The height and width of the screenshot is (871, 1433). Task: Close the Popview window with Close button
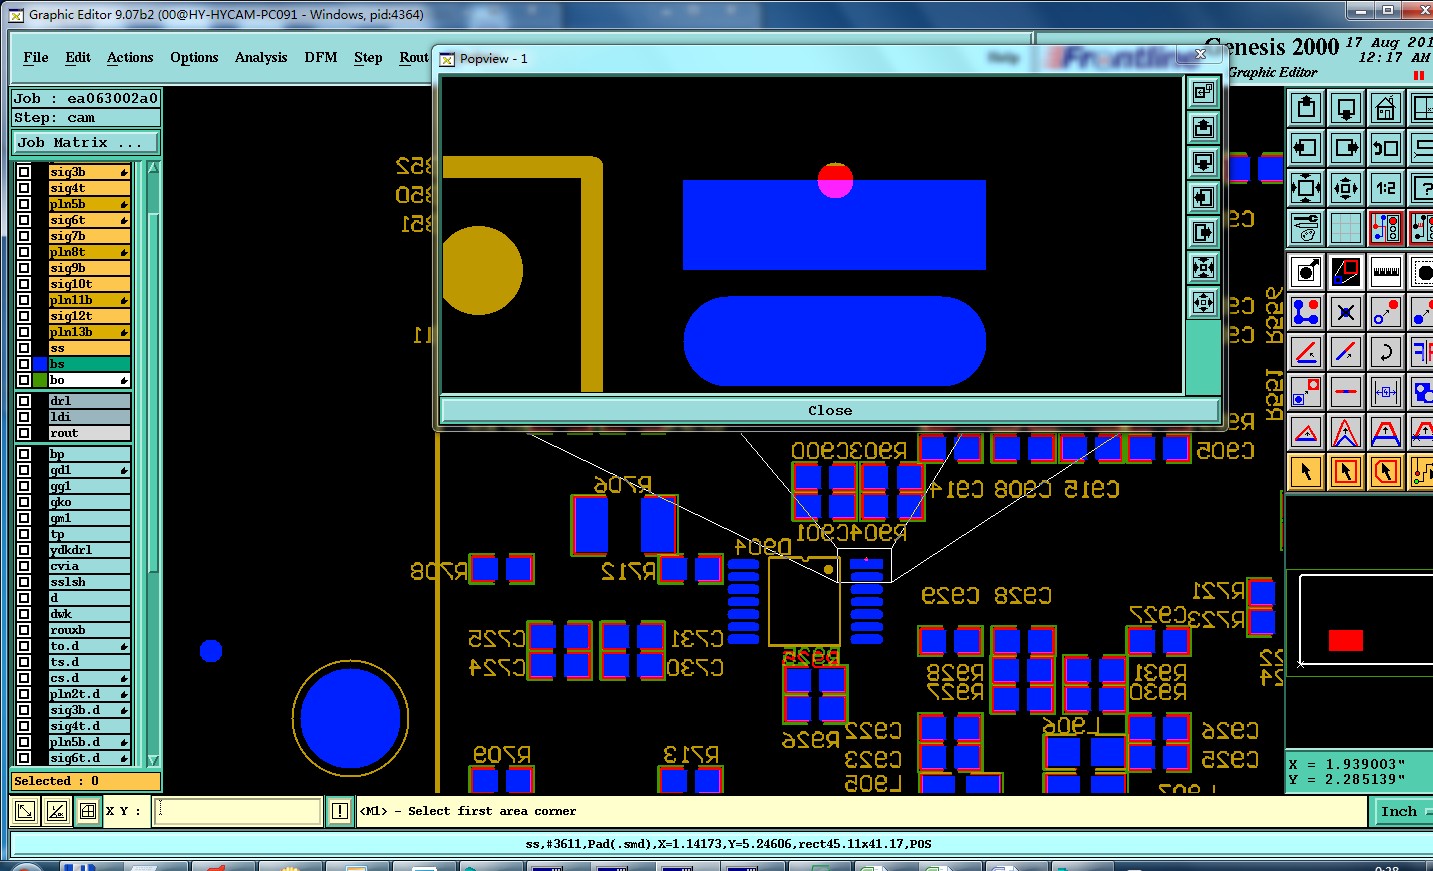tap(830, 410)
